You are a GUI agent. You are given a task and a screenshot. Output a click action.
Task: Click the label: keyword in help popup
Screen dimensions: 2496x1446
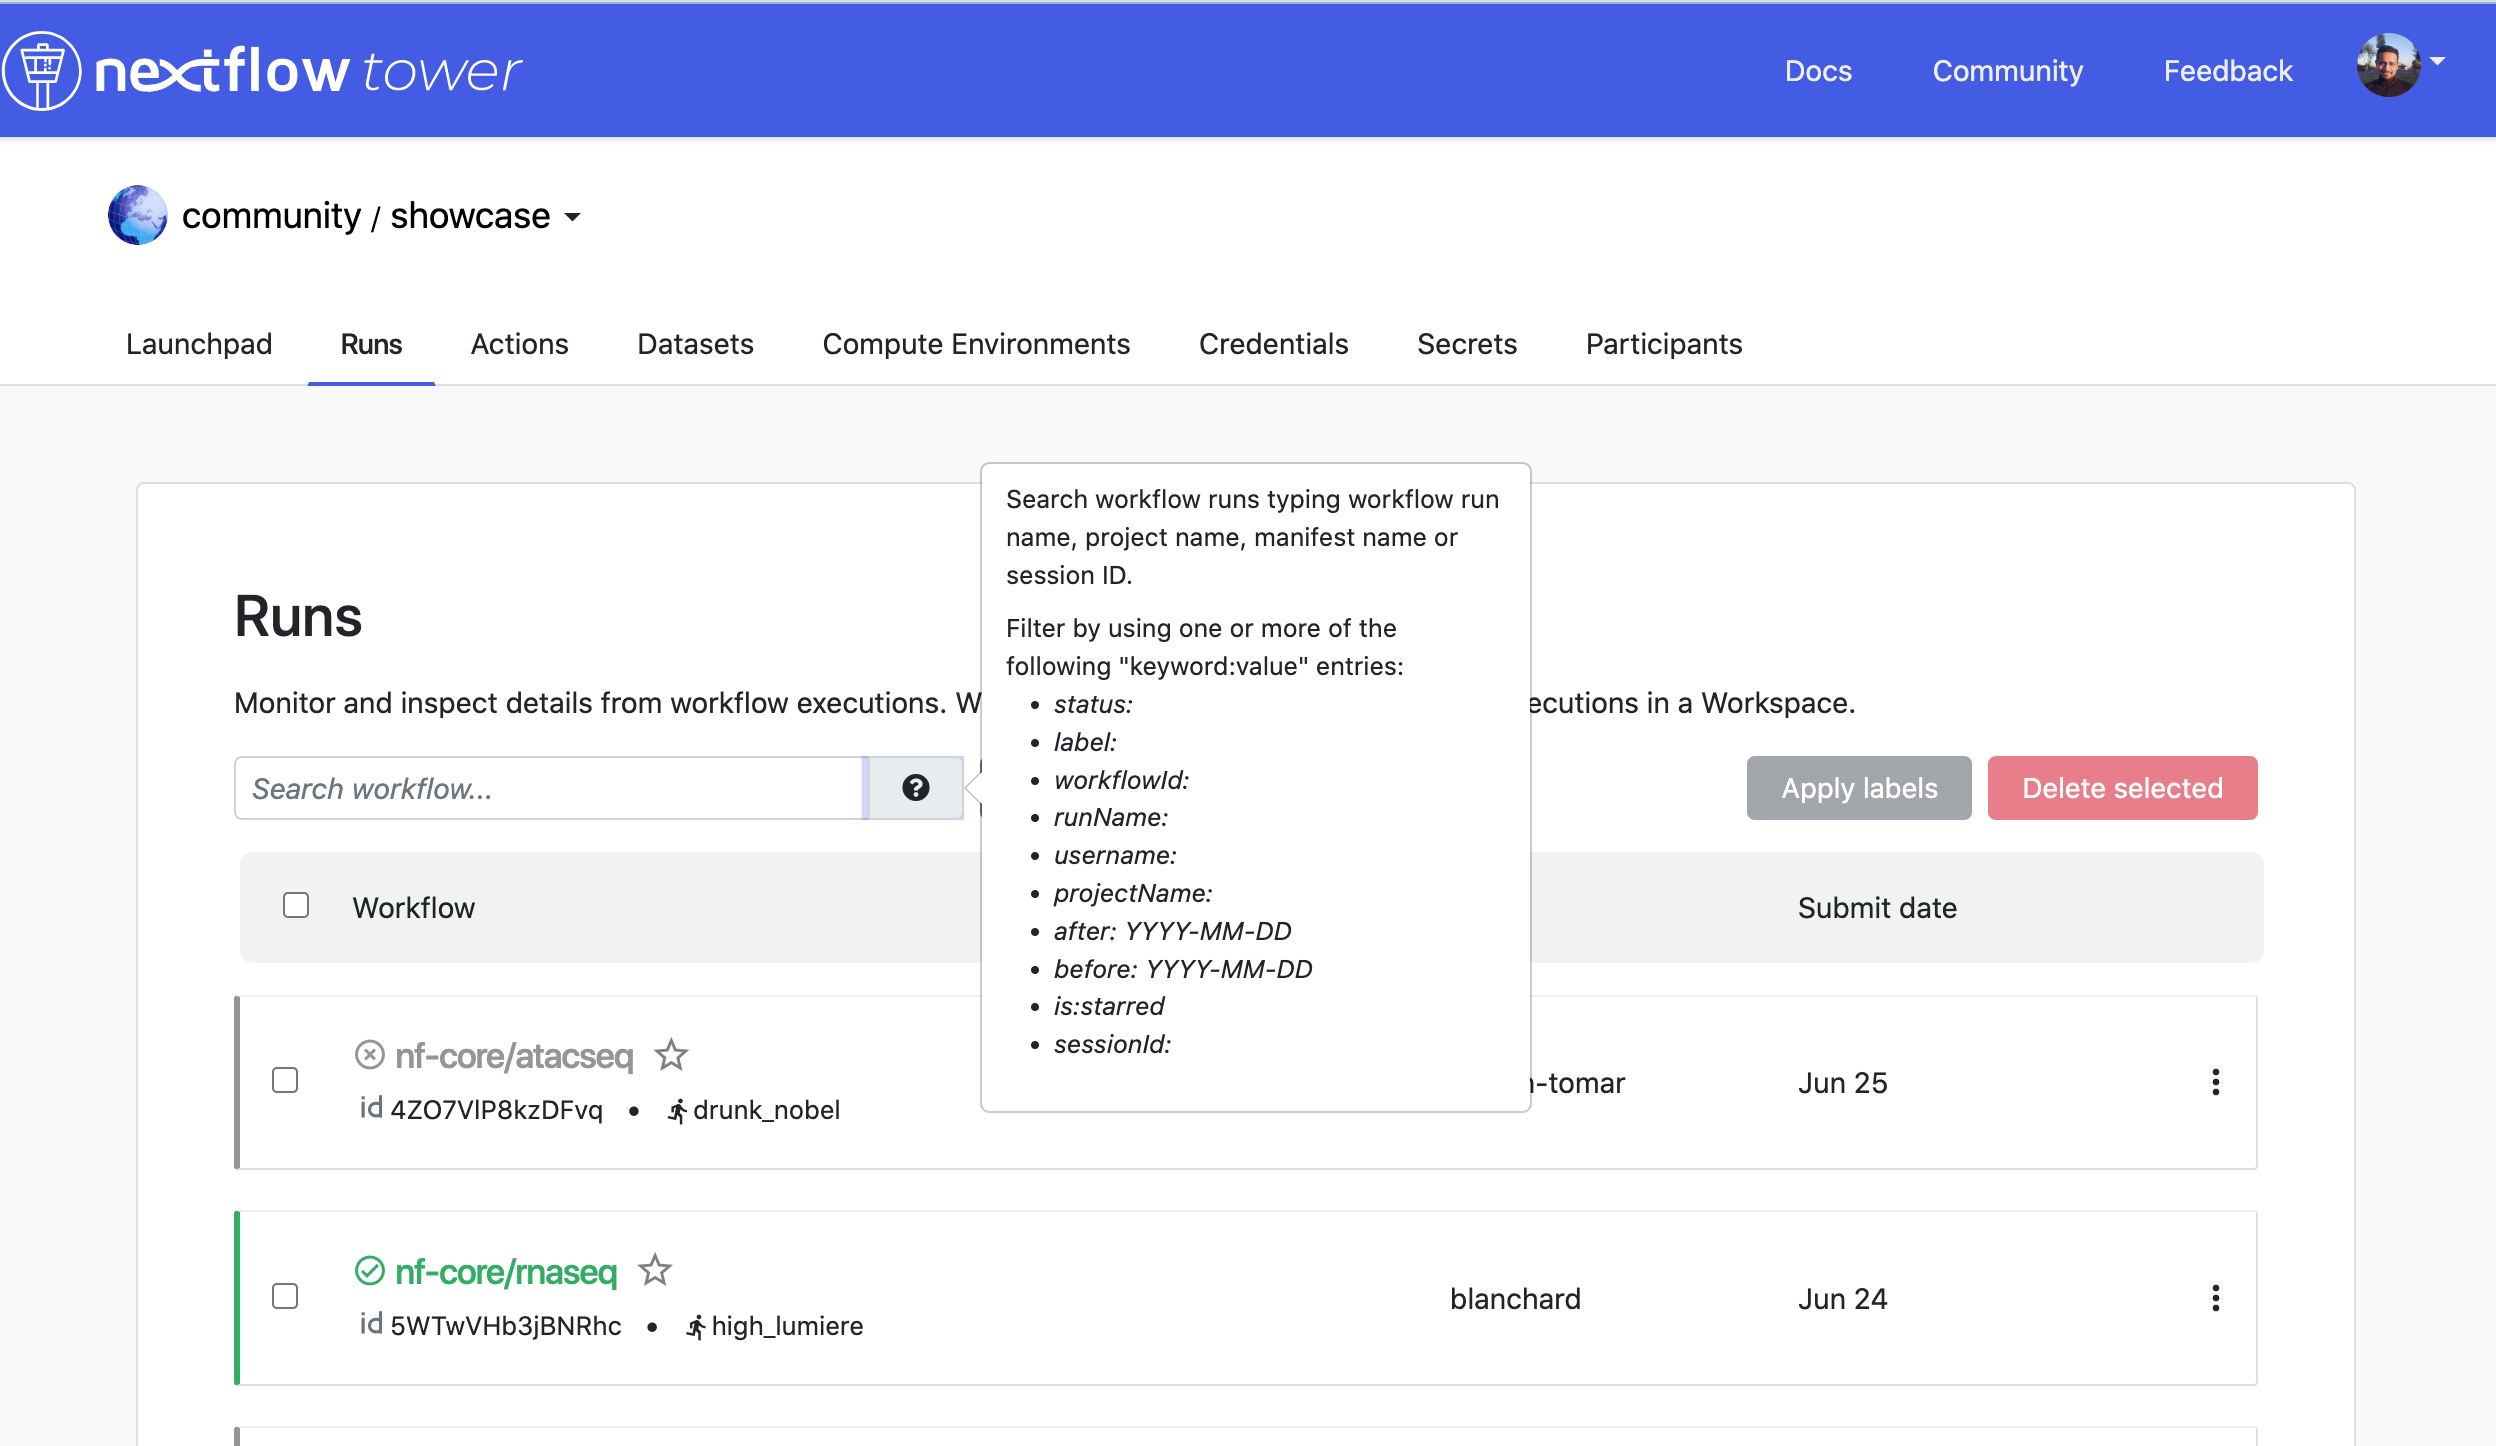tap(1085, 742)
